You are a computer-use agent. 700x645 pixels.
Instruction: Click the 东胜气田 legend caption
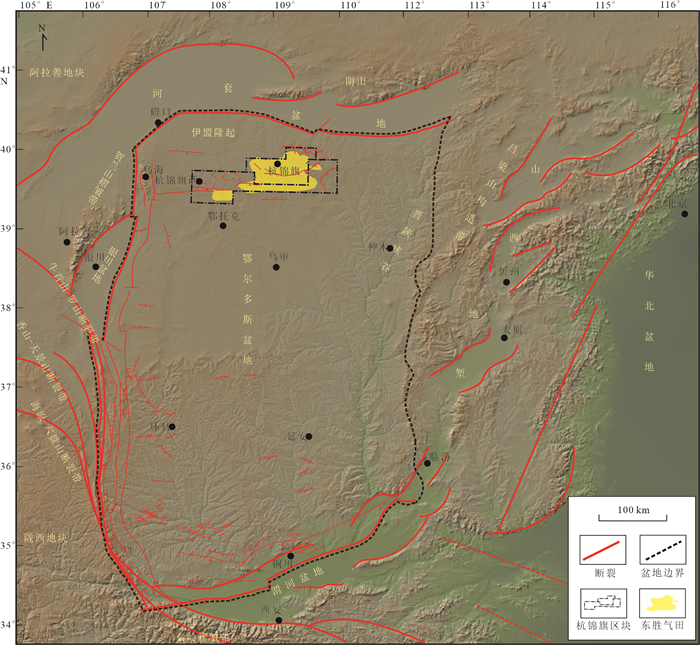point(662,626)
